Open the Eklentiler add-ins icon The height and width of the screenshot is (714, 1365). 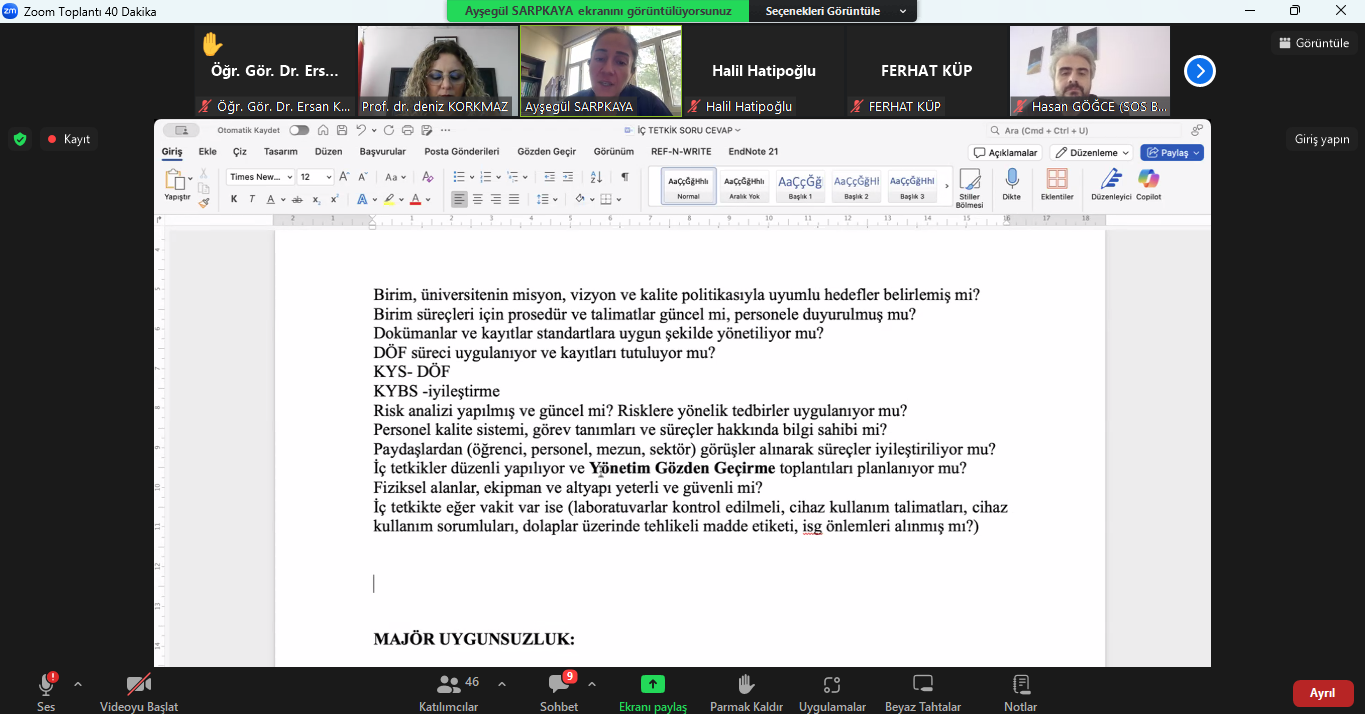(1056, 180)
